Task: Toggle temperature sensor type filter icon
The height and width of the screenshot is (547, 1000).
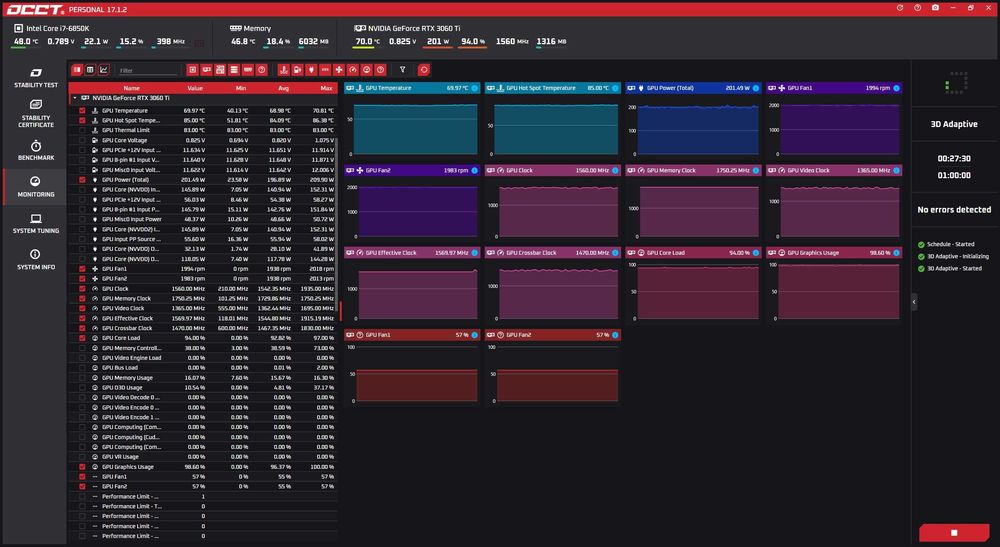Action: pyautogui.click(x=284, y=69)
